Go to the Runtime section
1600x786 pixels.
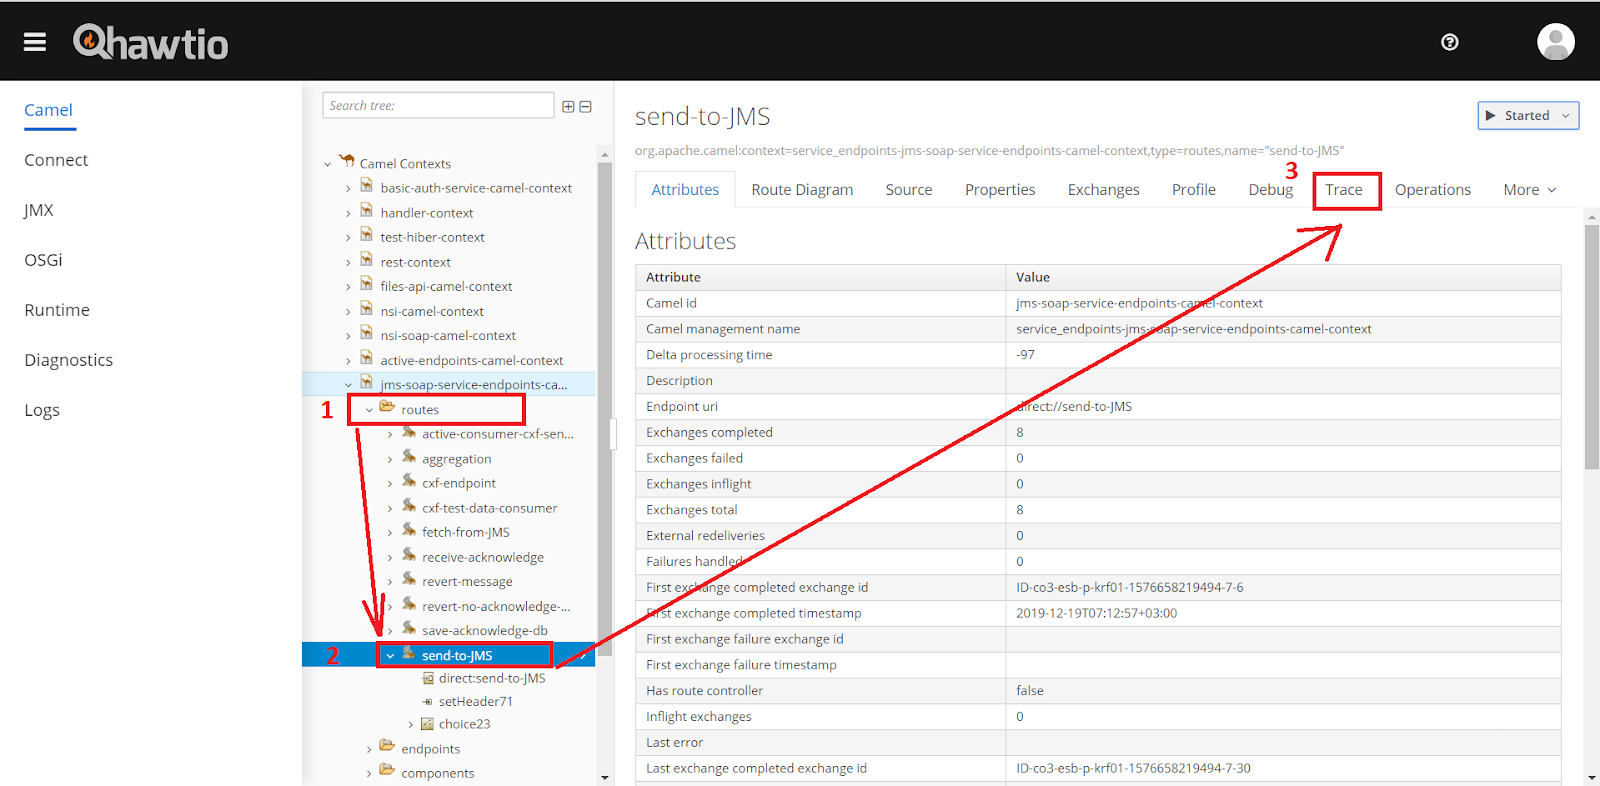click(57, 310)
